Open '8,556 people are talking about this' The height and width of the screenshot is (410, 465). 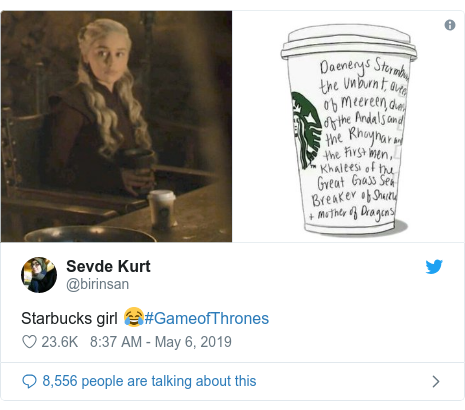(149, 381)
